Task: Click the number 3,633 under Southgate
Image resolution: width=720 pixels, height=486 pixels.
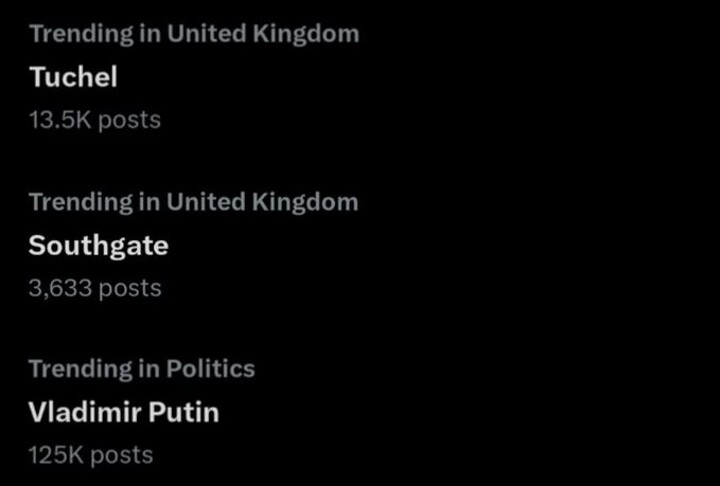Action: (60, 288)
